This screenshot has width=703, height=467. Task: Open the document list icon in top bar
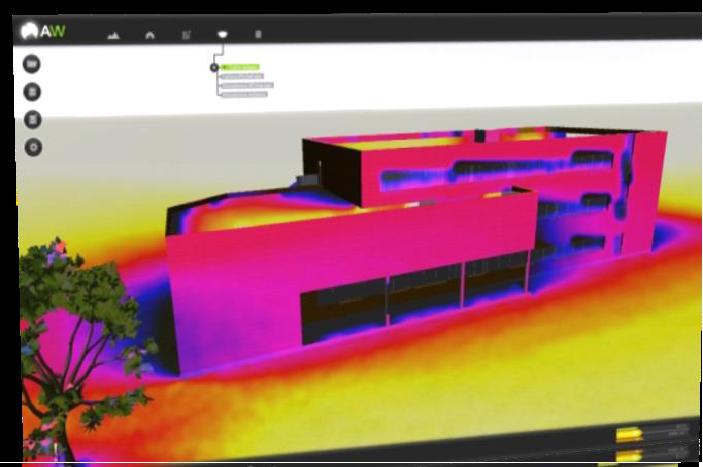coord(258,35)
